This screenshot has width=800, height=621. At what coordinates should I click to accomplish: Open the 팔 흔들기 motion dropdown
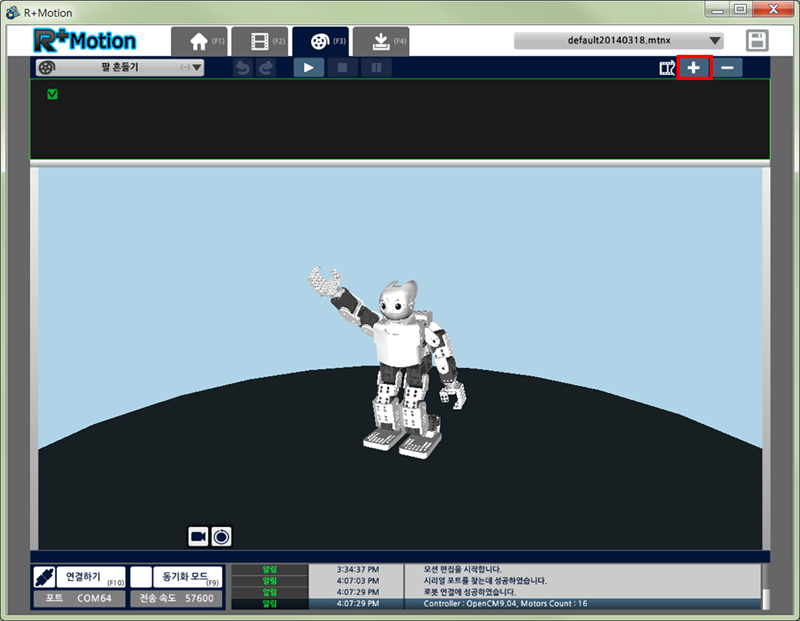coord(120,68)
